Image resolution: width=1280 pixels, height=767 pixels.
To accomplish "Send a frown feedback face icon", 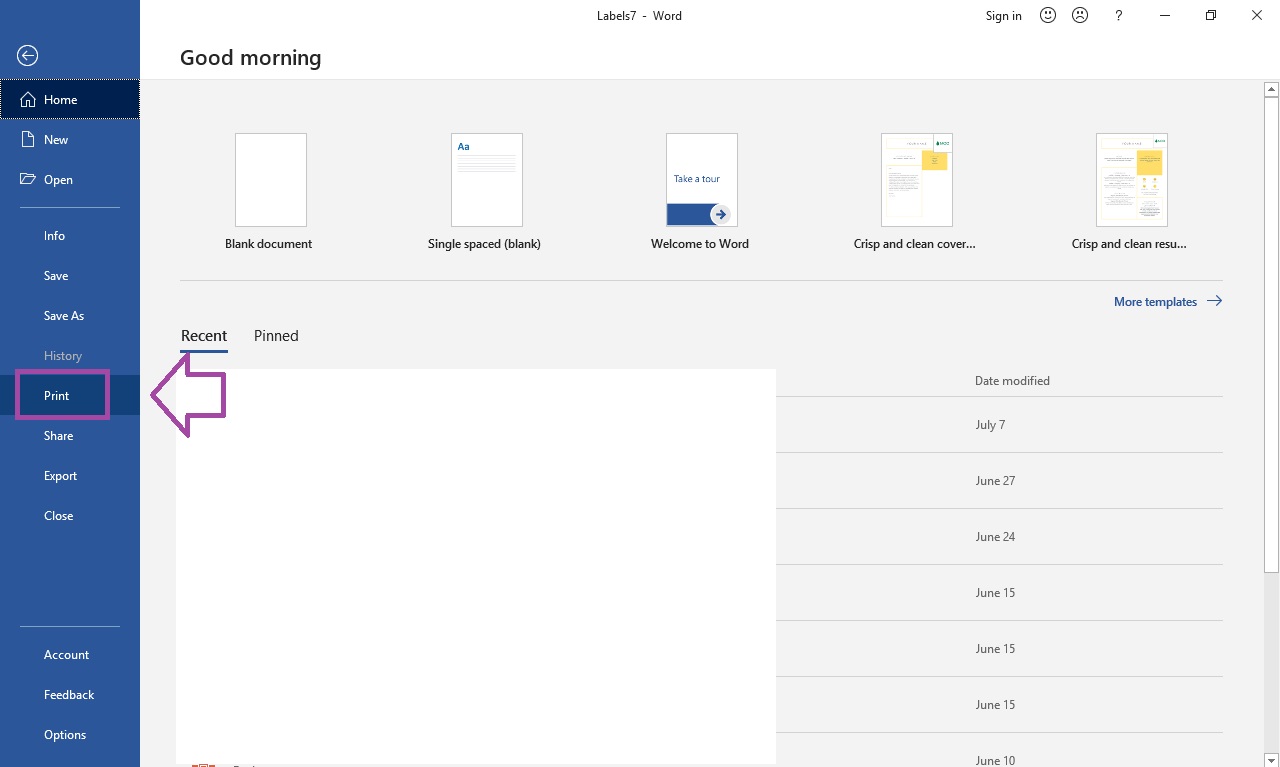I will [1080, 15].
